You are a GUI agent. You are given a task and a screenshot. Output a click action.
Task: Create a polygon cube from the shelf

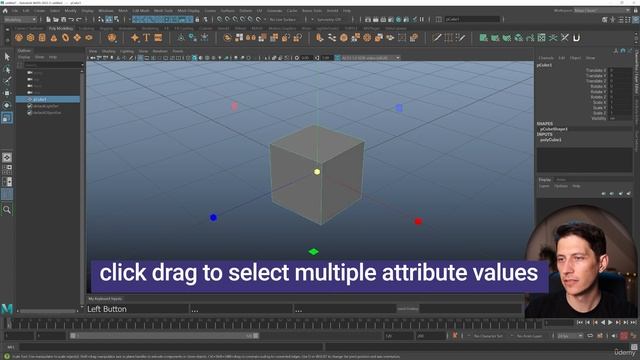pyautogui.click(x=31, y=38)
